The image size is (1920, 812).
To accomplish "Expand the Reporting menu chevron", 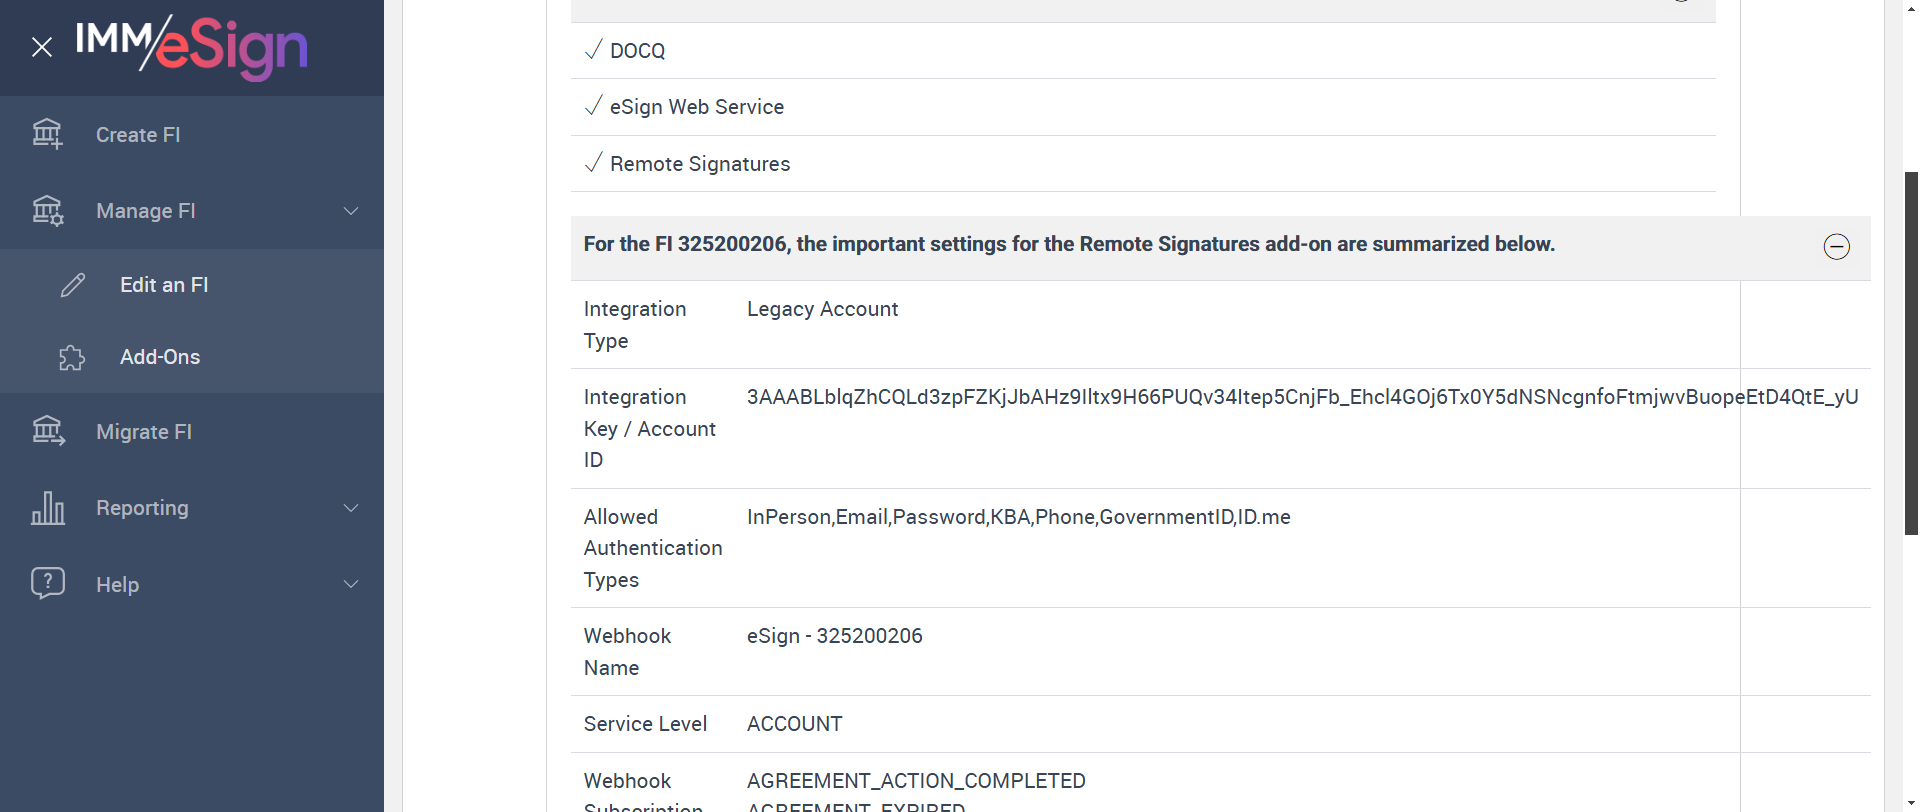I will [351, 508].
